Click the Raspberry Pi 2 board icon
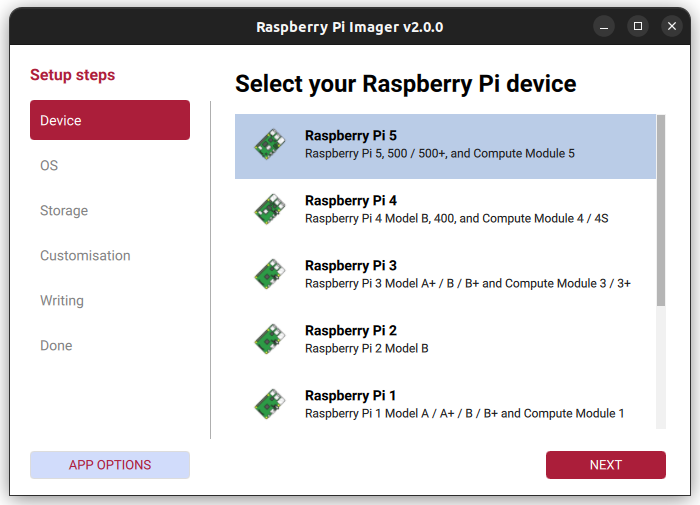This screenshot has height=505, width=700. pos(269,341)
